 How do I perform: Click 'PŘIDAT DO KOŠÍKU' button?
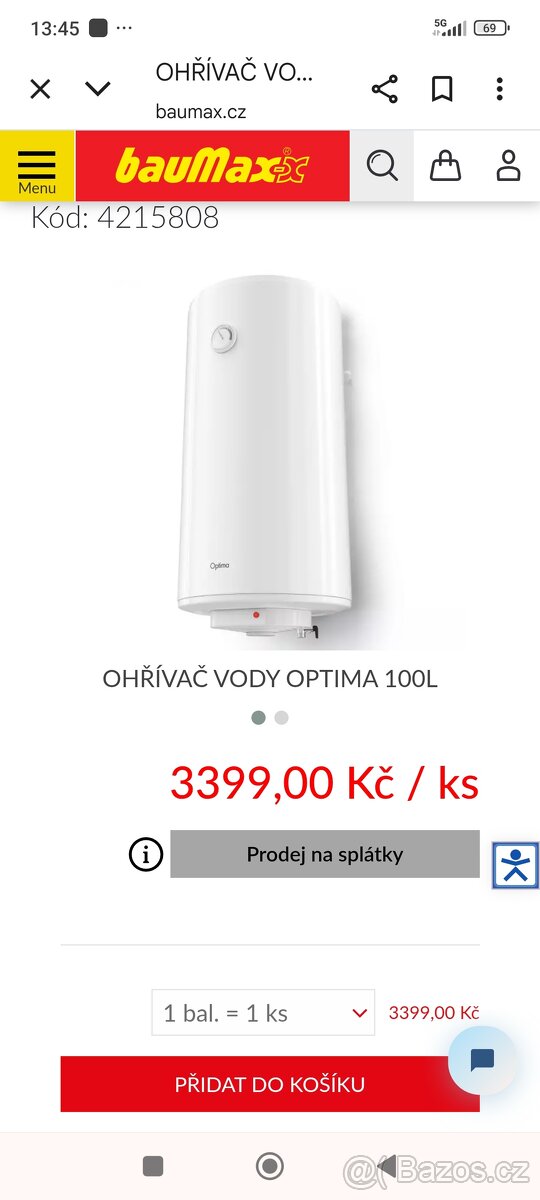coord(270,1084)
